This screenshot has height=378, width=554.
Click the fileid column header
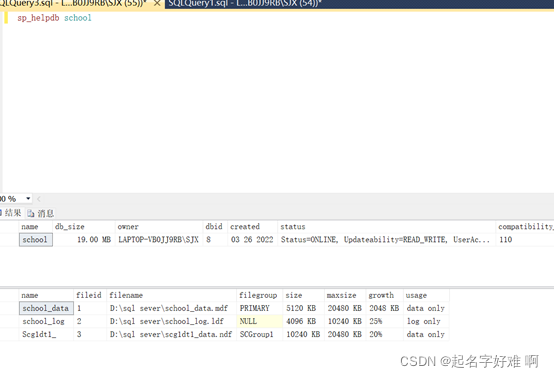pyautogui.click(x=90, y=295)
